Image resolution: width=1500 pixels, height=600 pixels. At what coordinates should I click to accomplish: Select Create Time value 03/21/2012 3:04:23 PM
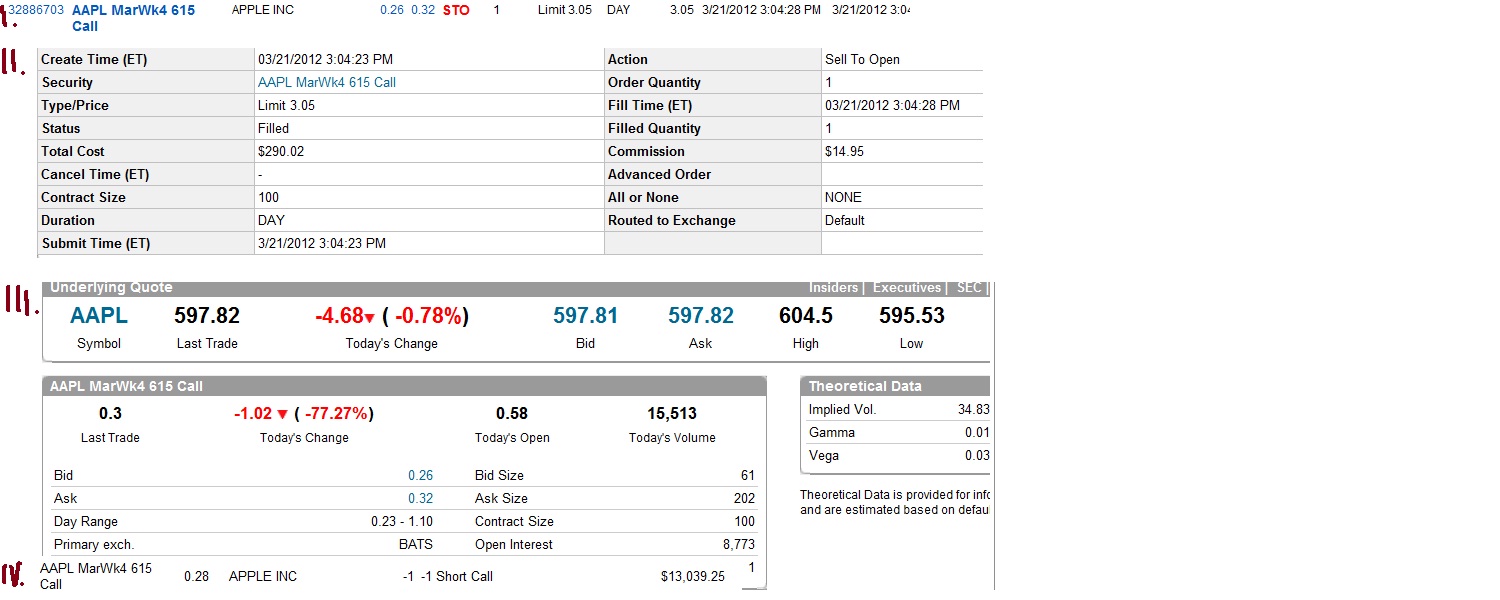click(325, 60)
